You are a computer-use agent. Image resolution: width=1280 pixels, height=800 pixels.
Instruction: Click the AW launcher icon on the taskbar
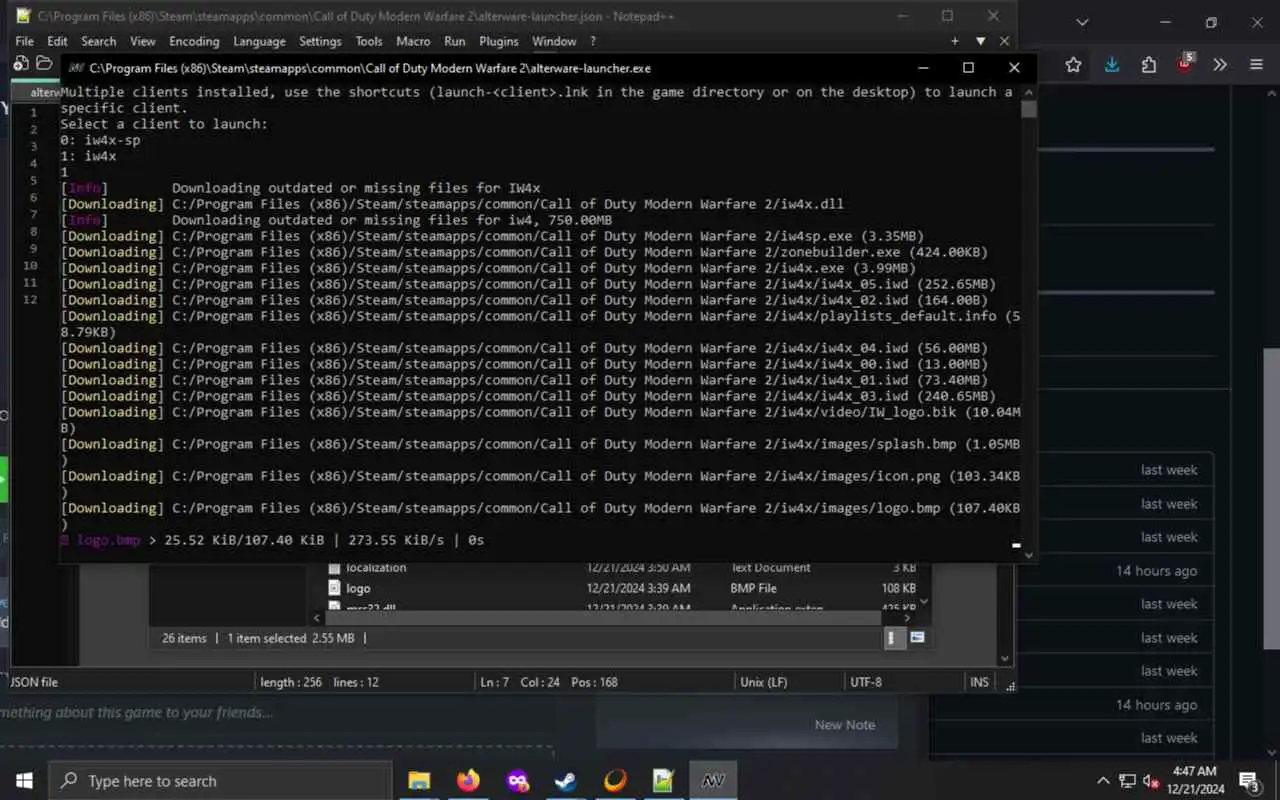(x=713, y=781)
